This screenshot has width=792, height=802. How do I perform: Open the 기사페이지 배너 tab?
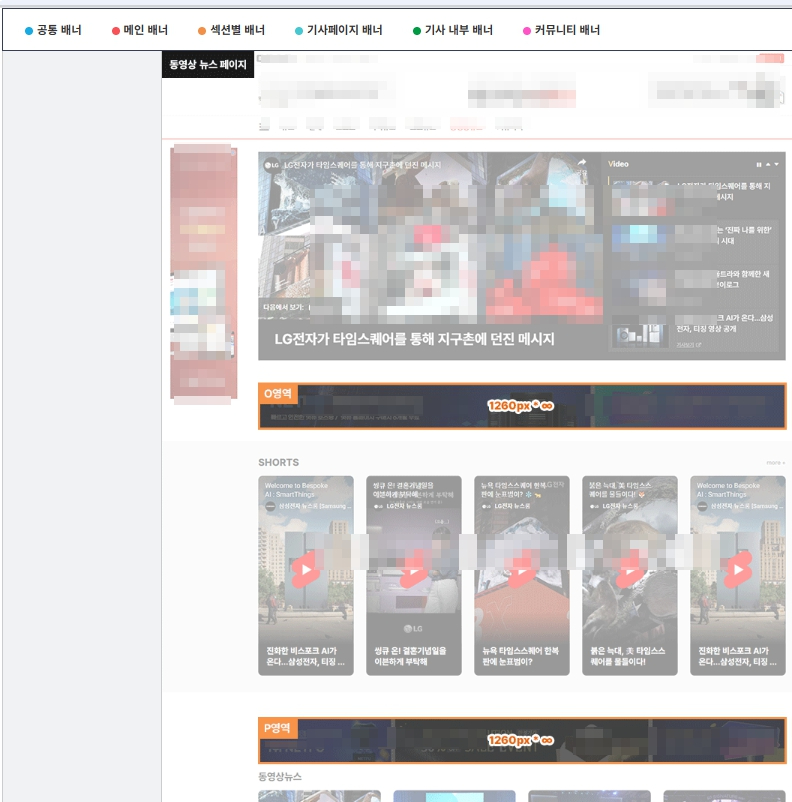339,30
